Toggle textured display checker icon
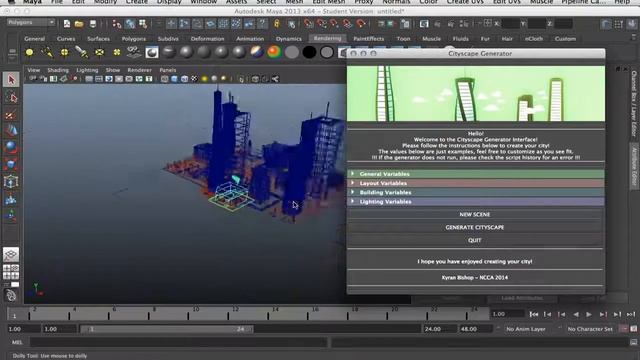Screen dimensions: 640x360 coord(194,79)
